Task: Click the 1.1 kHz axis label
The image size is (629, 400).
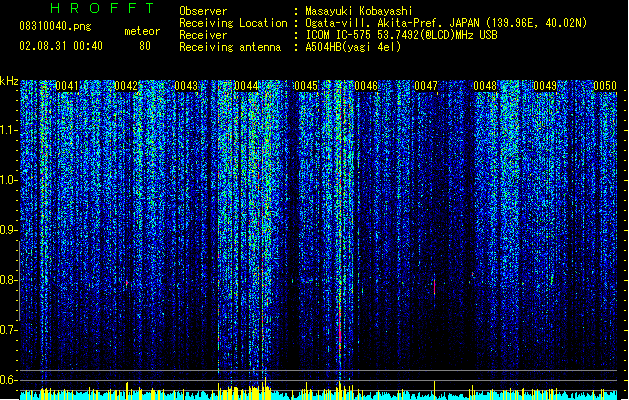Action: [8, 130]
